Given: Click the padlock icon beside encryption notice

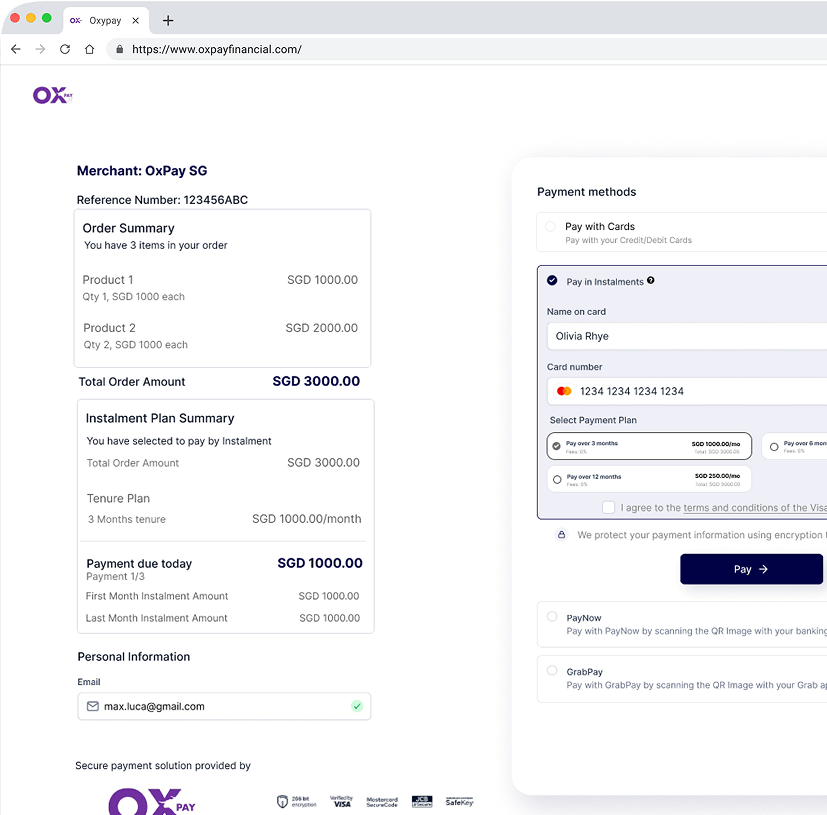Looking at the screenshot, I should pos(561,535).
